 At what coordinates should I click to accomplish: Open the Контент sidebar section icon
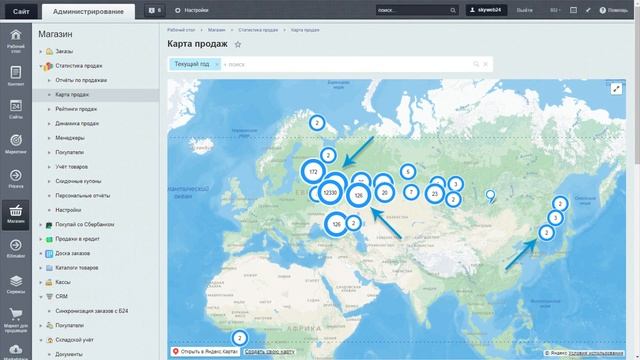point(16,76)
